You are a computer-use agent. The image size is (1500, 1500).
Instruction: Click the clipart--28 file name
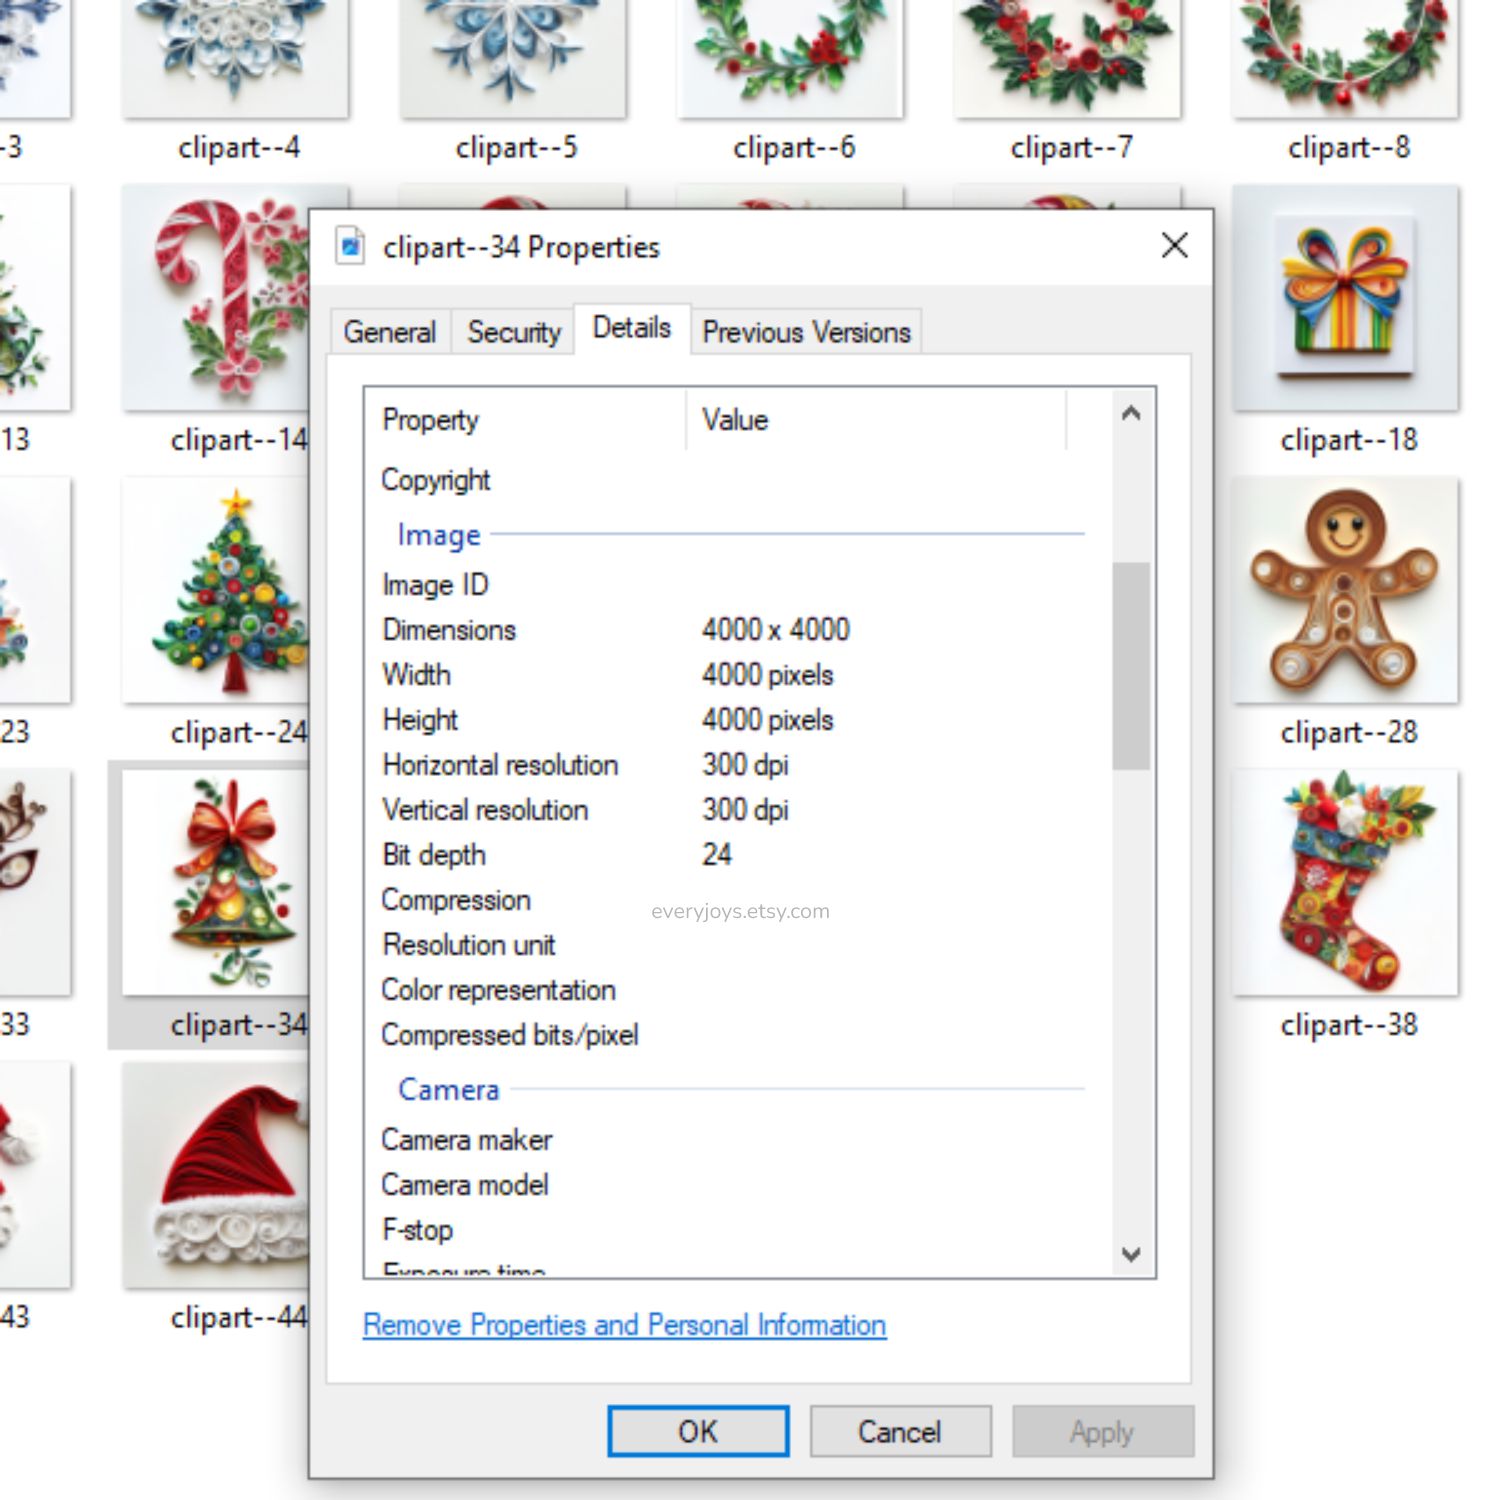click(x=1349, y=732)
